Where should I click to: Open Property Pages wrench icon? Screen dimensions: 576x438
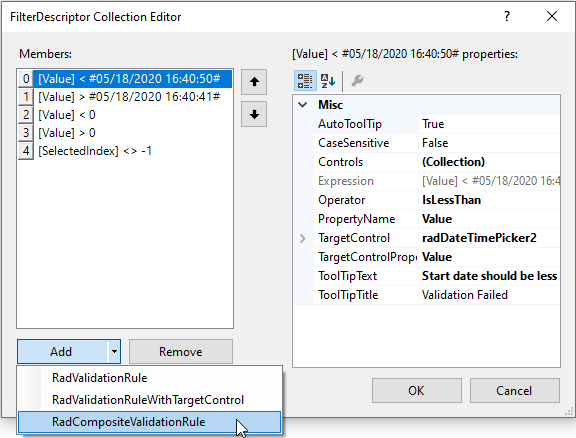click(357, 80)
